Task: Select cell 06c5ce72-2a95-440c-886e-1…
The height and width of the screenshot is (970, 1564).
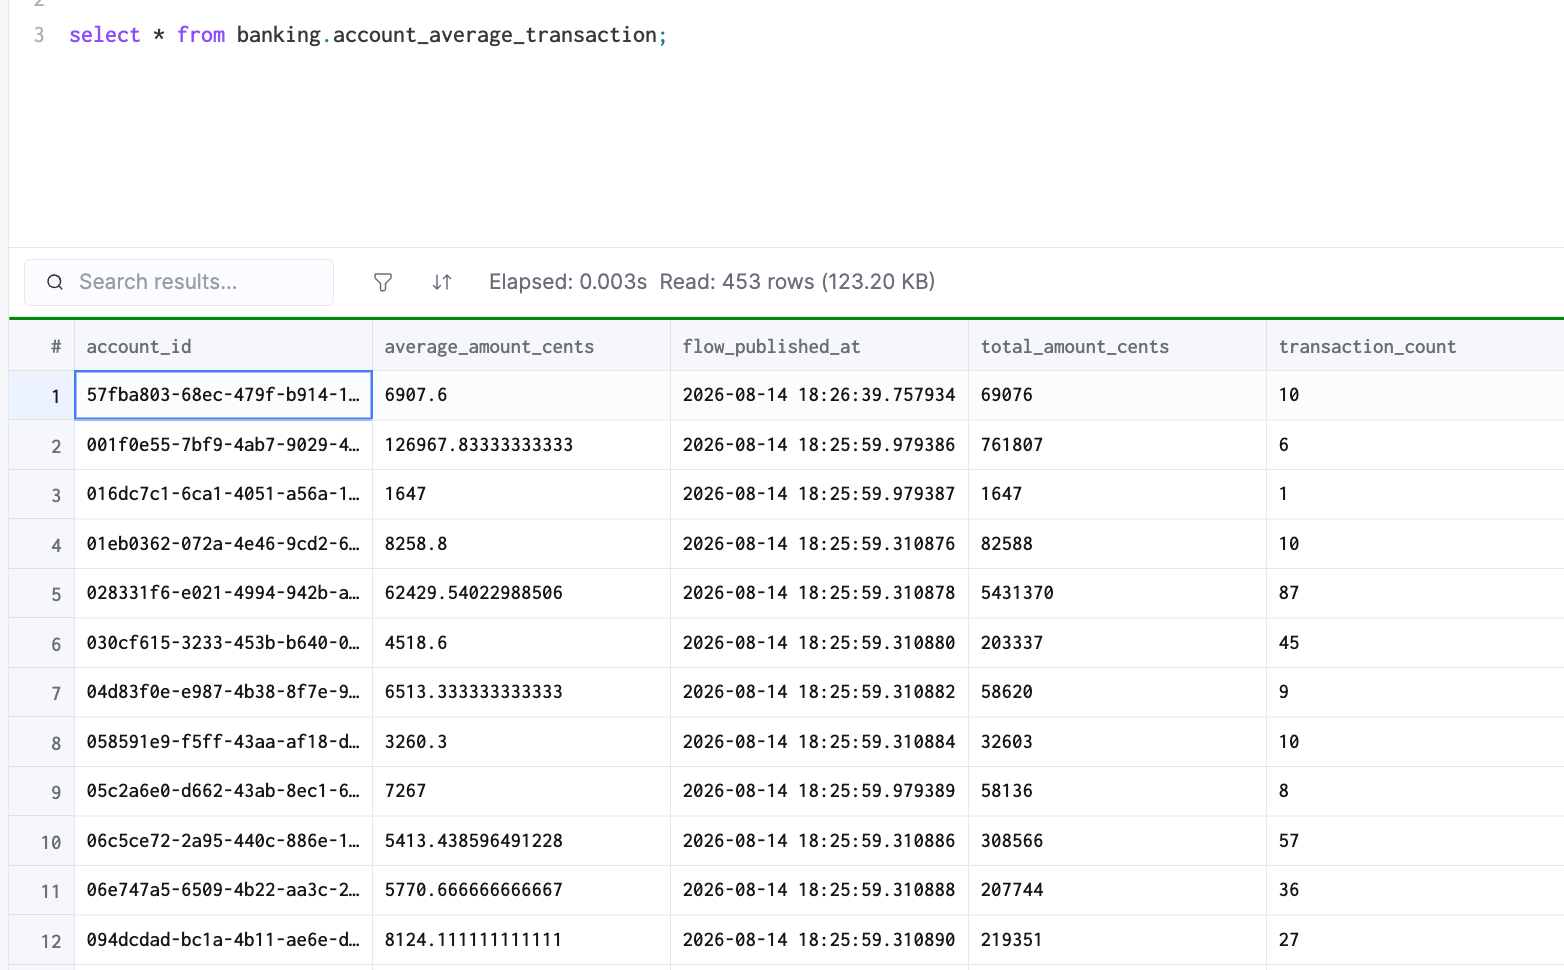Action: click(x=223, y=841)
